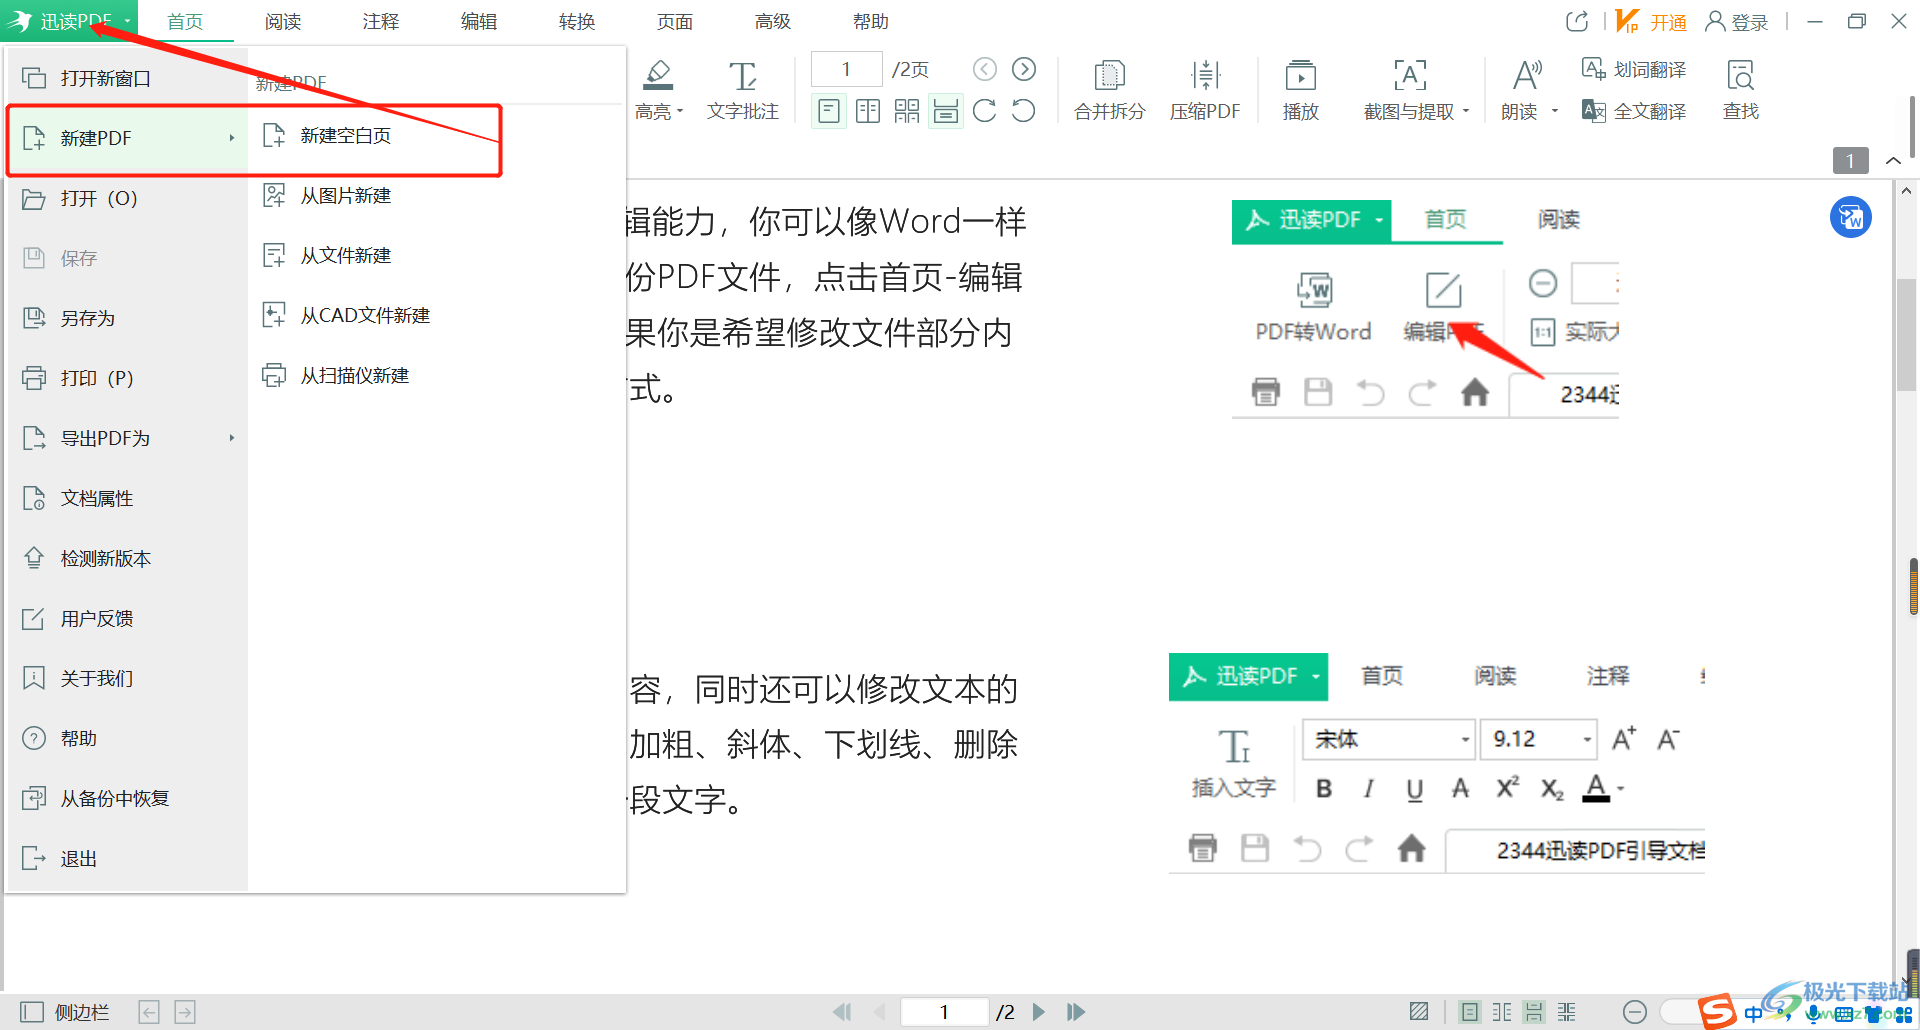Jump to first page in status bar
Image resolution: width=1920 pixels, height=1030 pixels.
point(842,1012)
